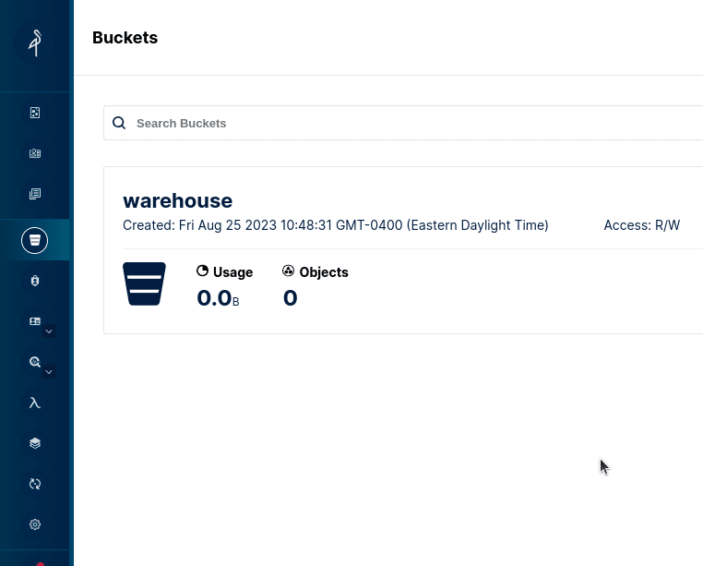703x566 pixels.
Task: Open the Settings gear icon in sidebar
Action: (x=35, y=524)
